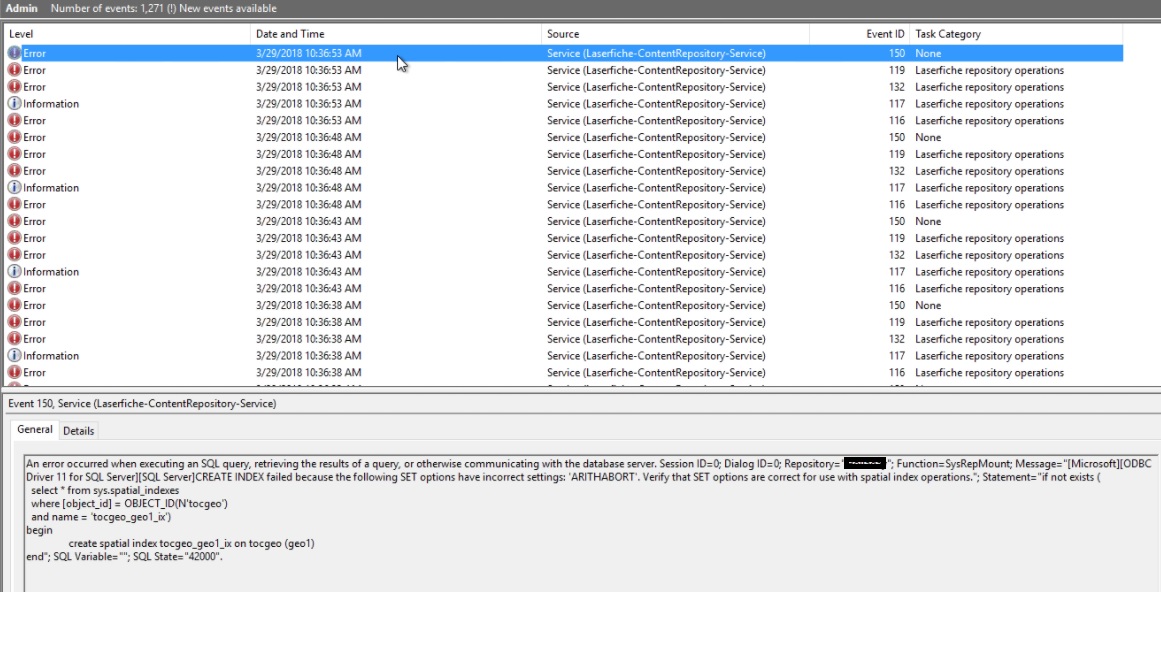The image size is (1161, 648).
Task: Click the None task category at 10:36:48
Action: click(928, 137)
